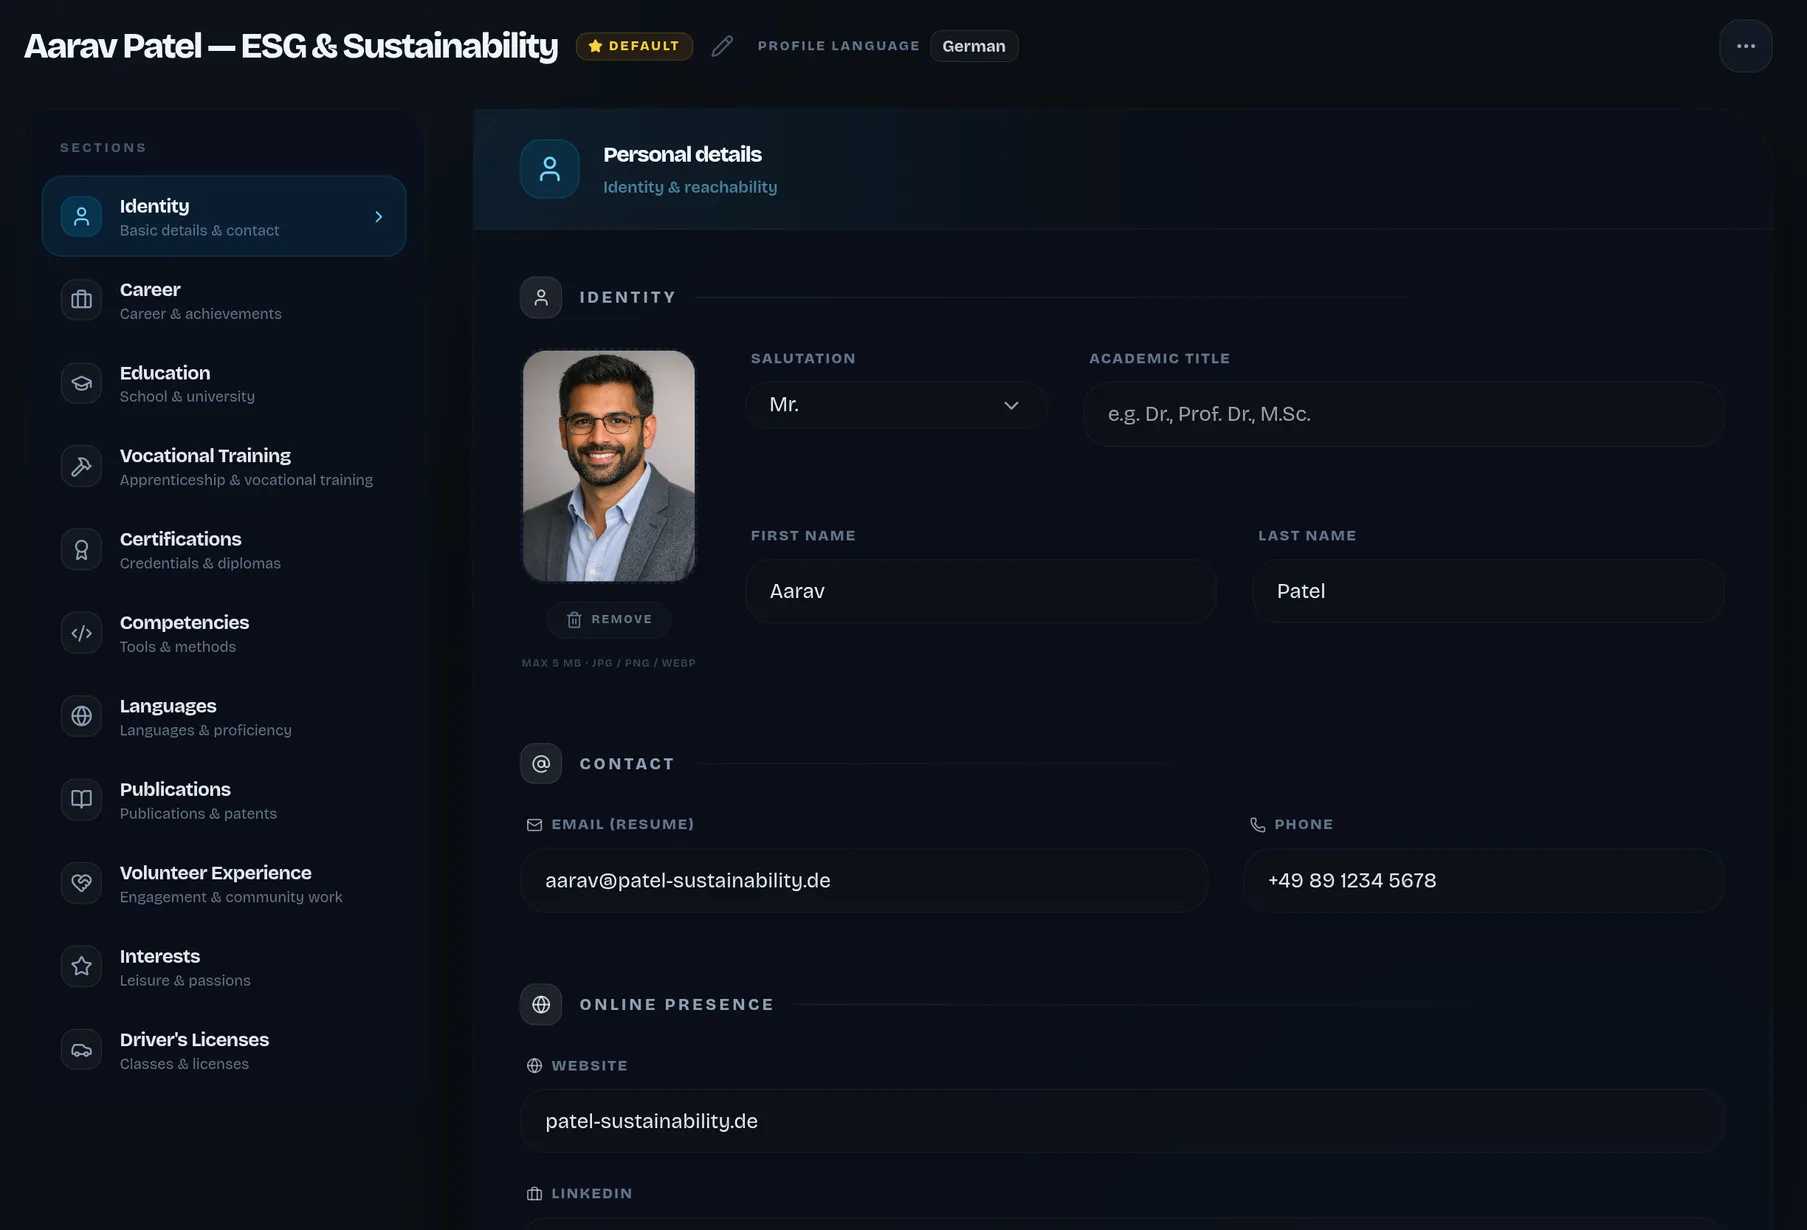Open the Education section
This screenshot has width=1807, height=1230.
pyautogui.click(x=224, y=383)
